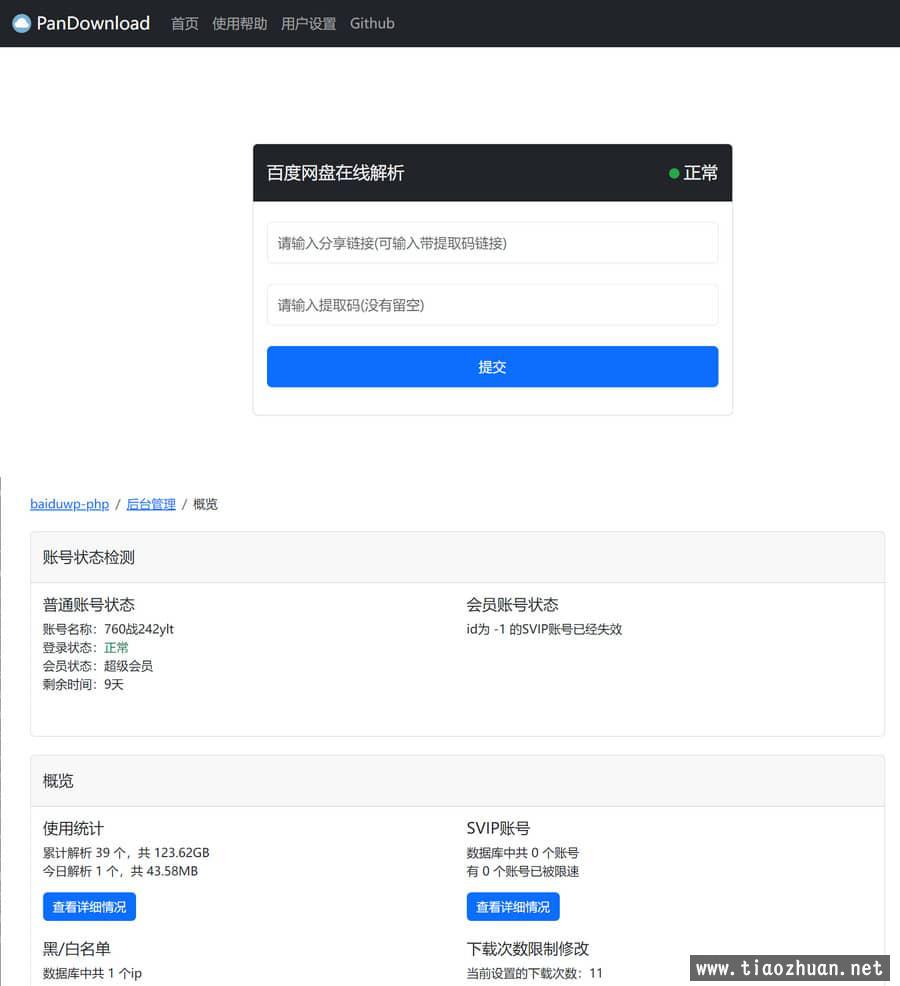Click the 账号状态检测 panel header
900x986 pixels.
[x=457, y=557]
